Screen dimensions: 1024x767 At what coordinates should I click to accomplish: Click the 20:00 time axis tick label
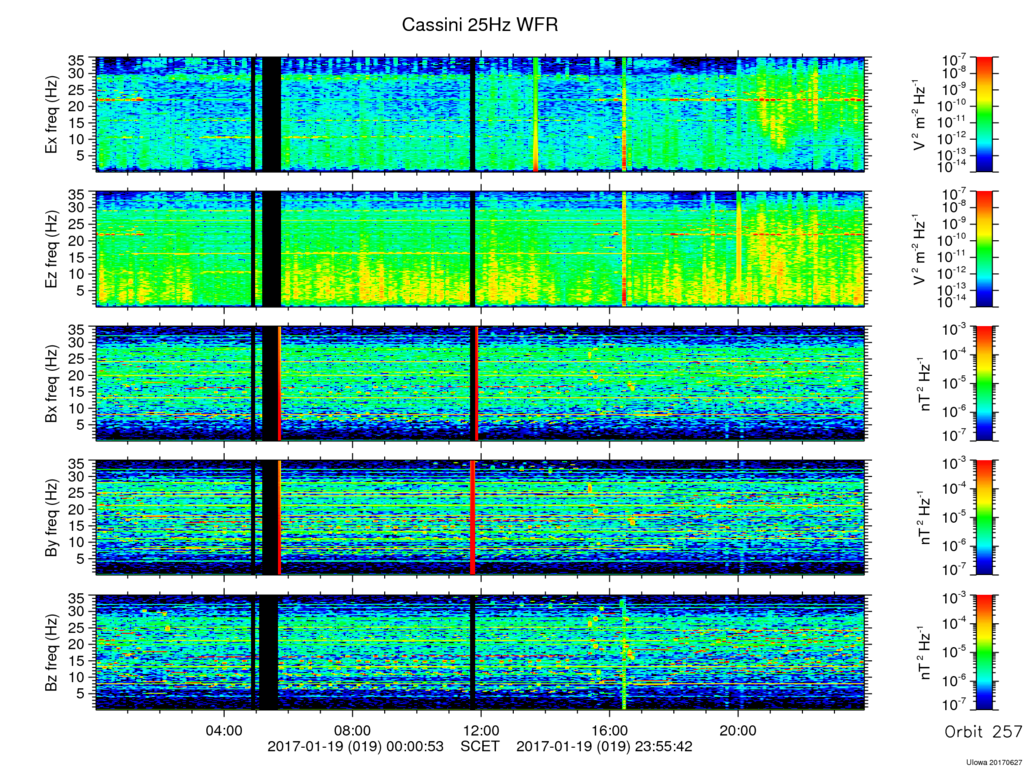[738, 730]
